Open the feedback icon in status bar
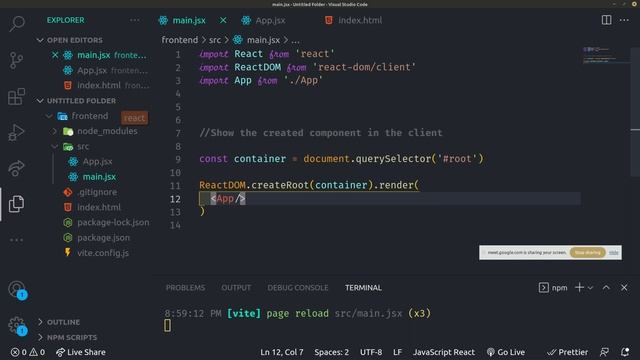640x360 pixels. coord(604,352)
